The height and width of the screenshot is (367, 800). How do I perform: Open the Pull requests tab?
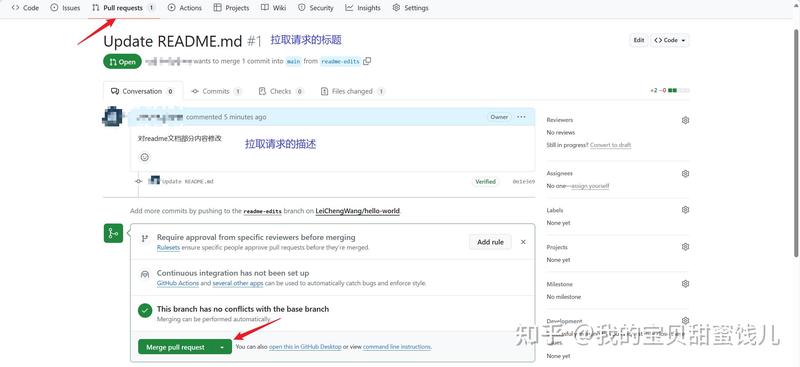[x=123, y=8]
